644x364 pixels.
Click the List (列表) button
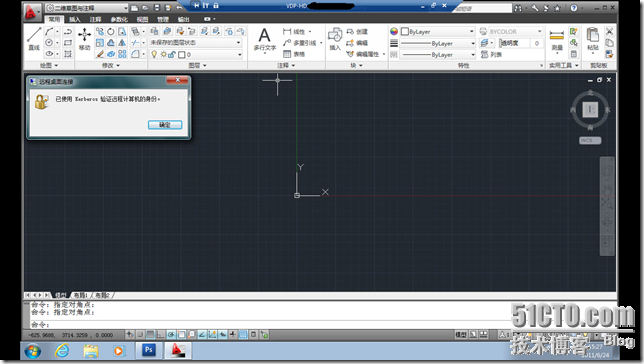pyautogui.click(x=492, y=55)
